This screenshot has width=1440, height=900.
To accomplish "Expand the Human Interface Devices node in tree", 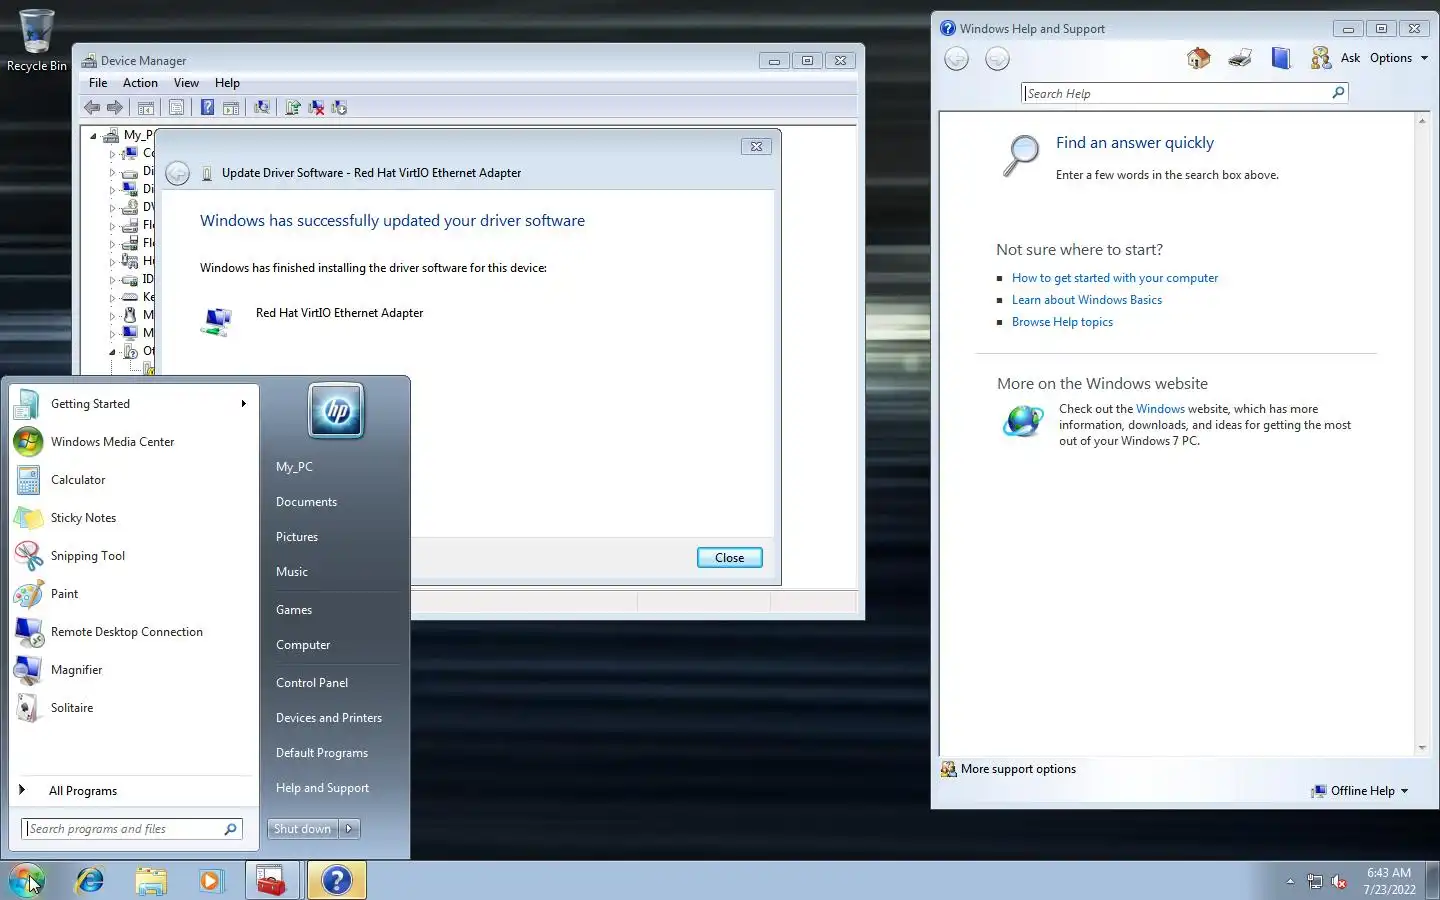I will click(112, 261).
